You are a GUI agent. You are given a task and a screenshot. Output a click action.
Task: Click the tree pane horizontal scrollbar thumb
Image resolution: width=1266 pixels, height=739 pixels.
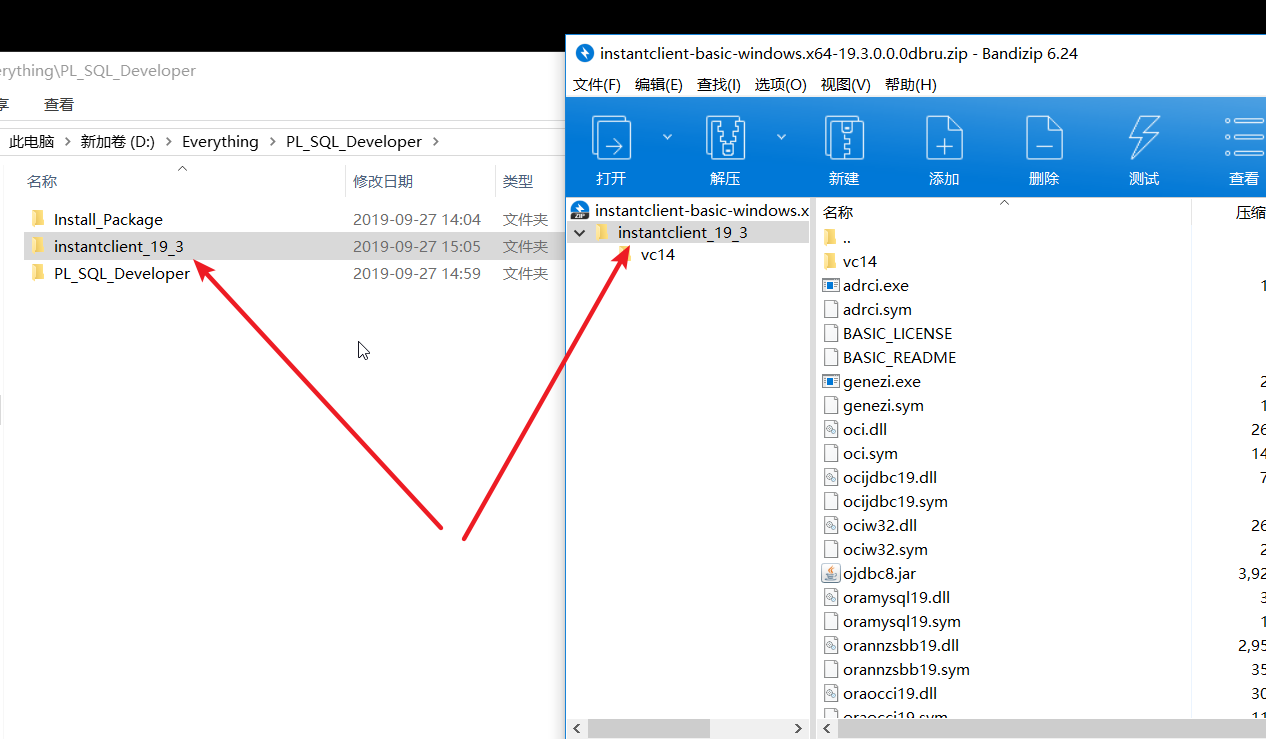click(x=648, y=729)
